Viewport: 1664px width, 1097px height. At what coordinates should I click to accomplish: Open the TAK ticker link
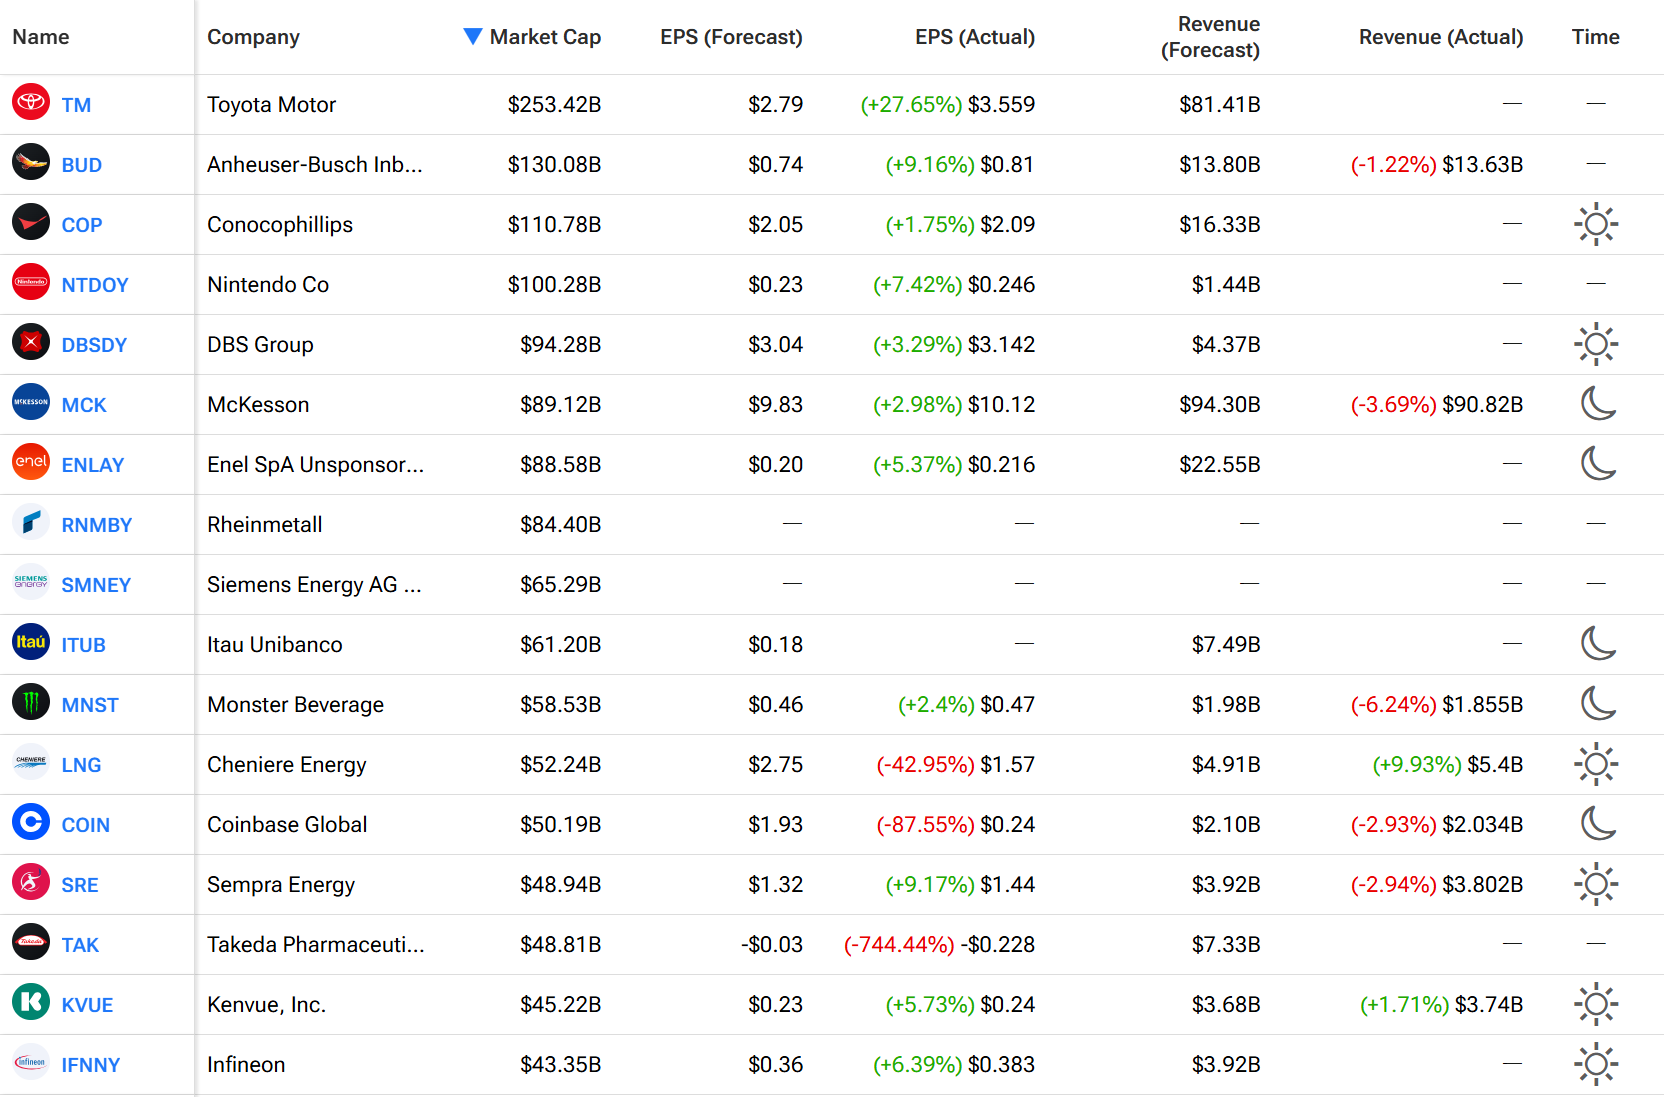[80, 945]
